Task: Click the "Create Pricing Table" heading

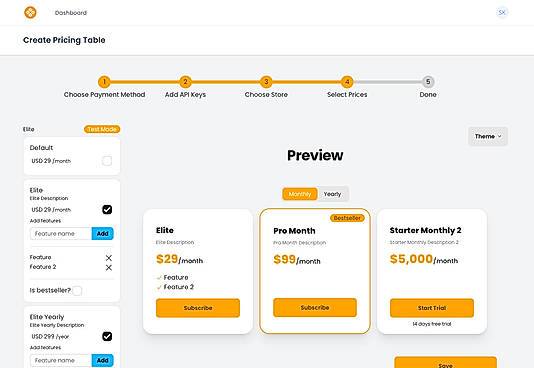Action: click(x=64, y=40)
